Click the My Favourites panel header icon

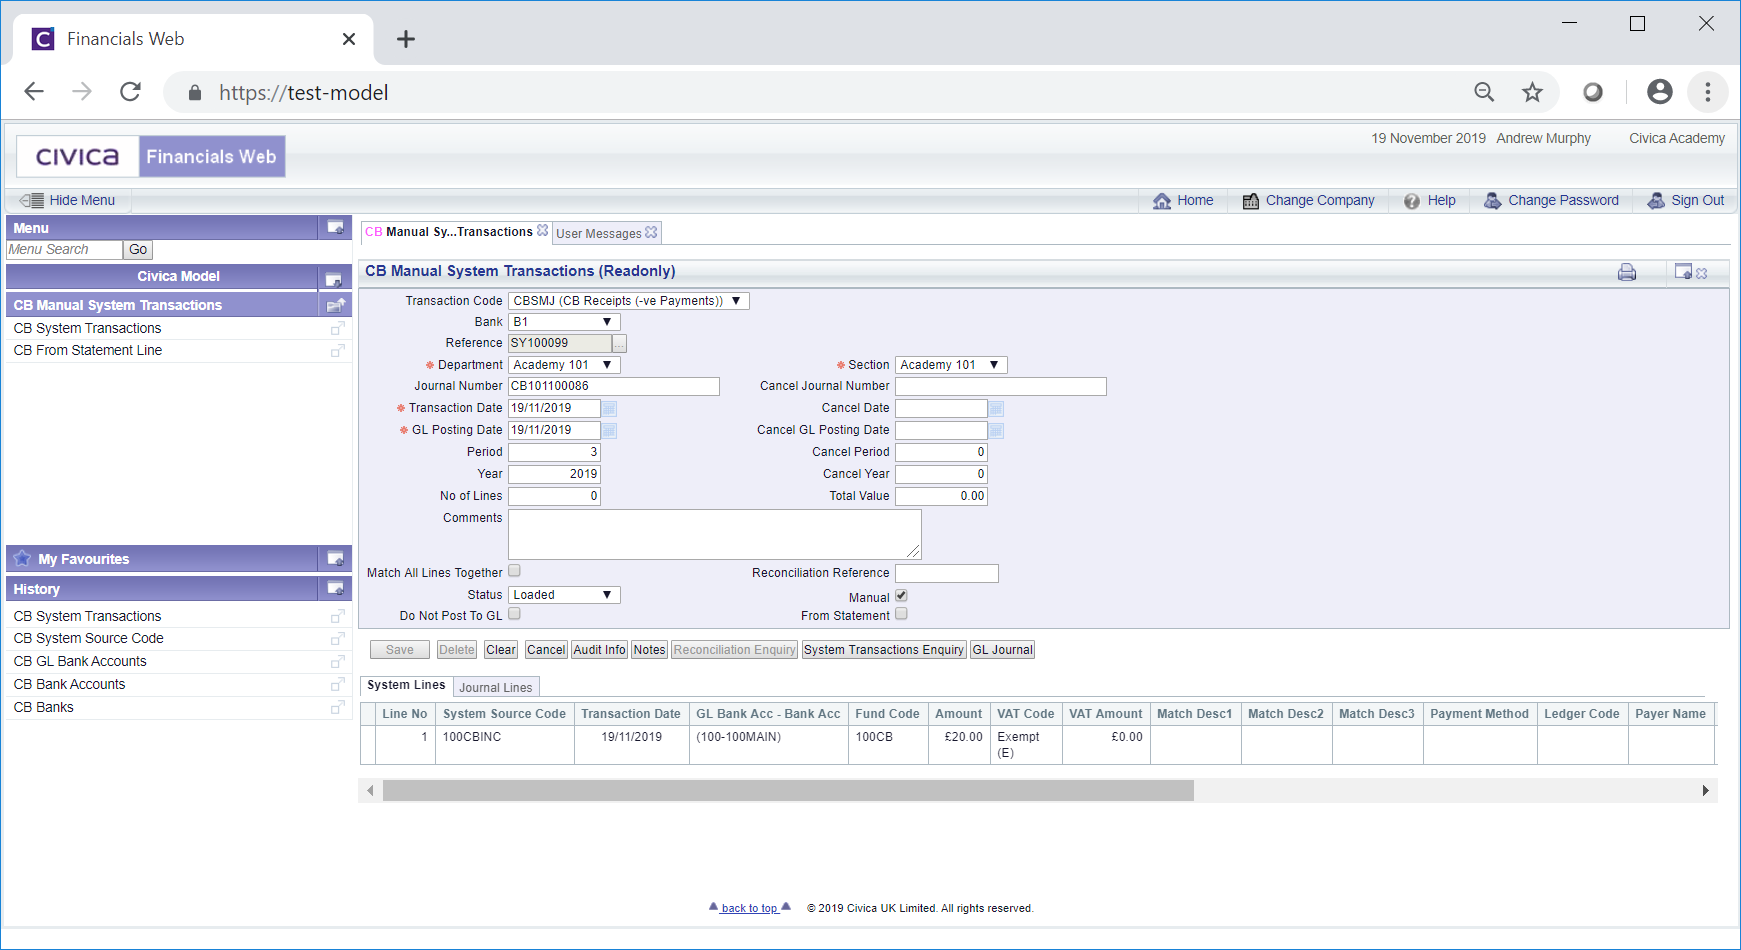[x=335, y=559]
